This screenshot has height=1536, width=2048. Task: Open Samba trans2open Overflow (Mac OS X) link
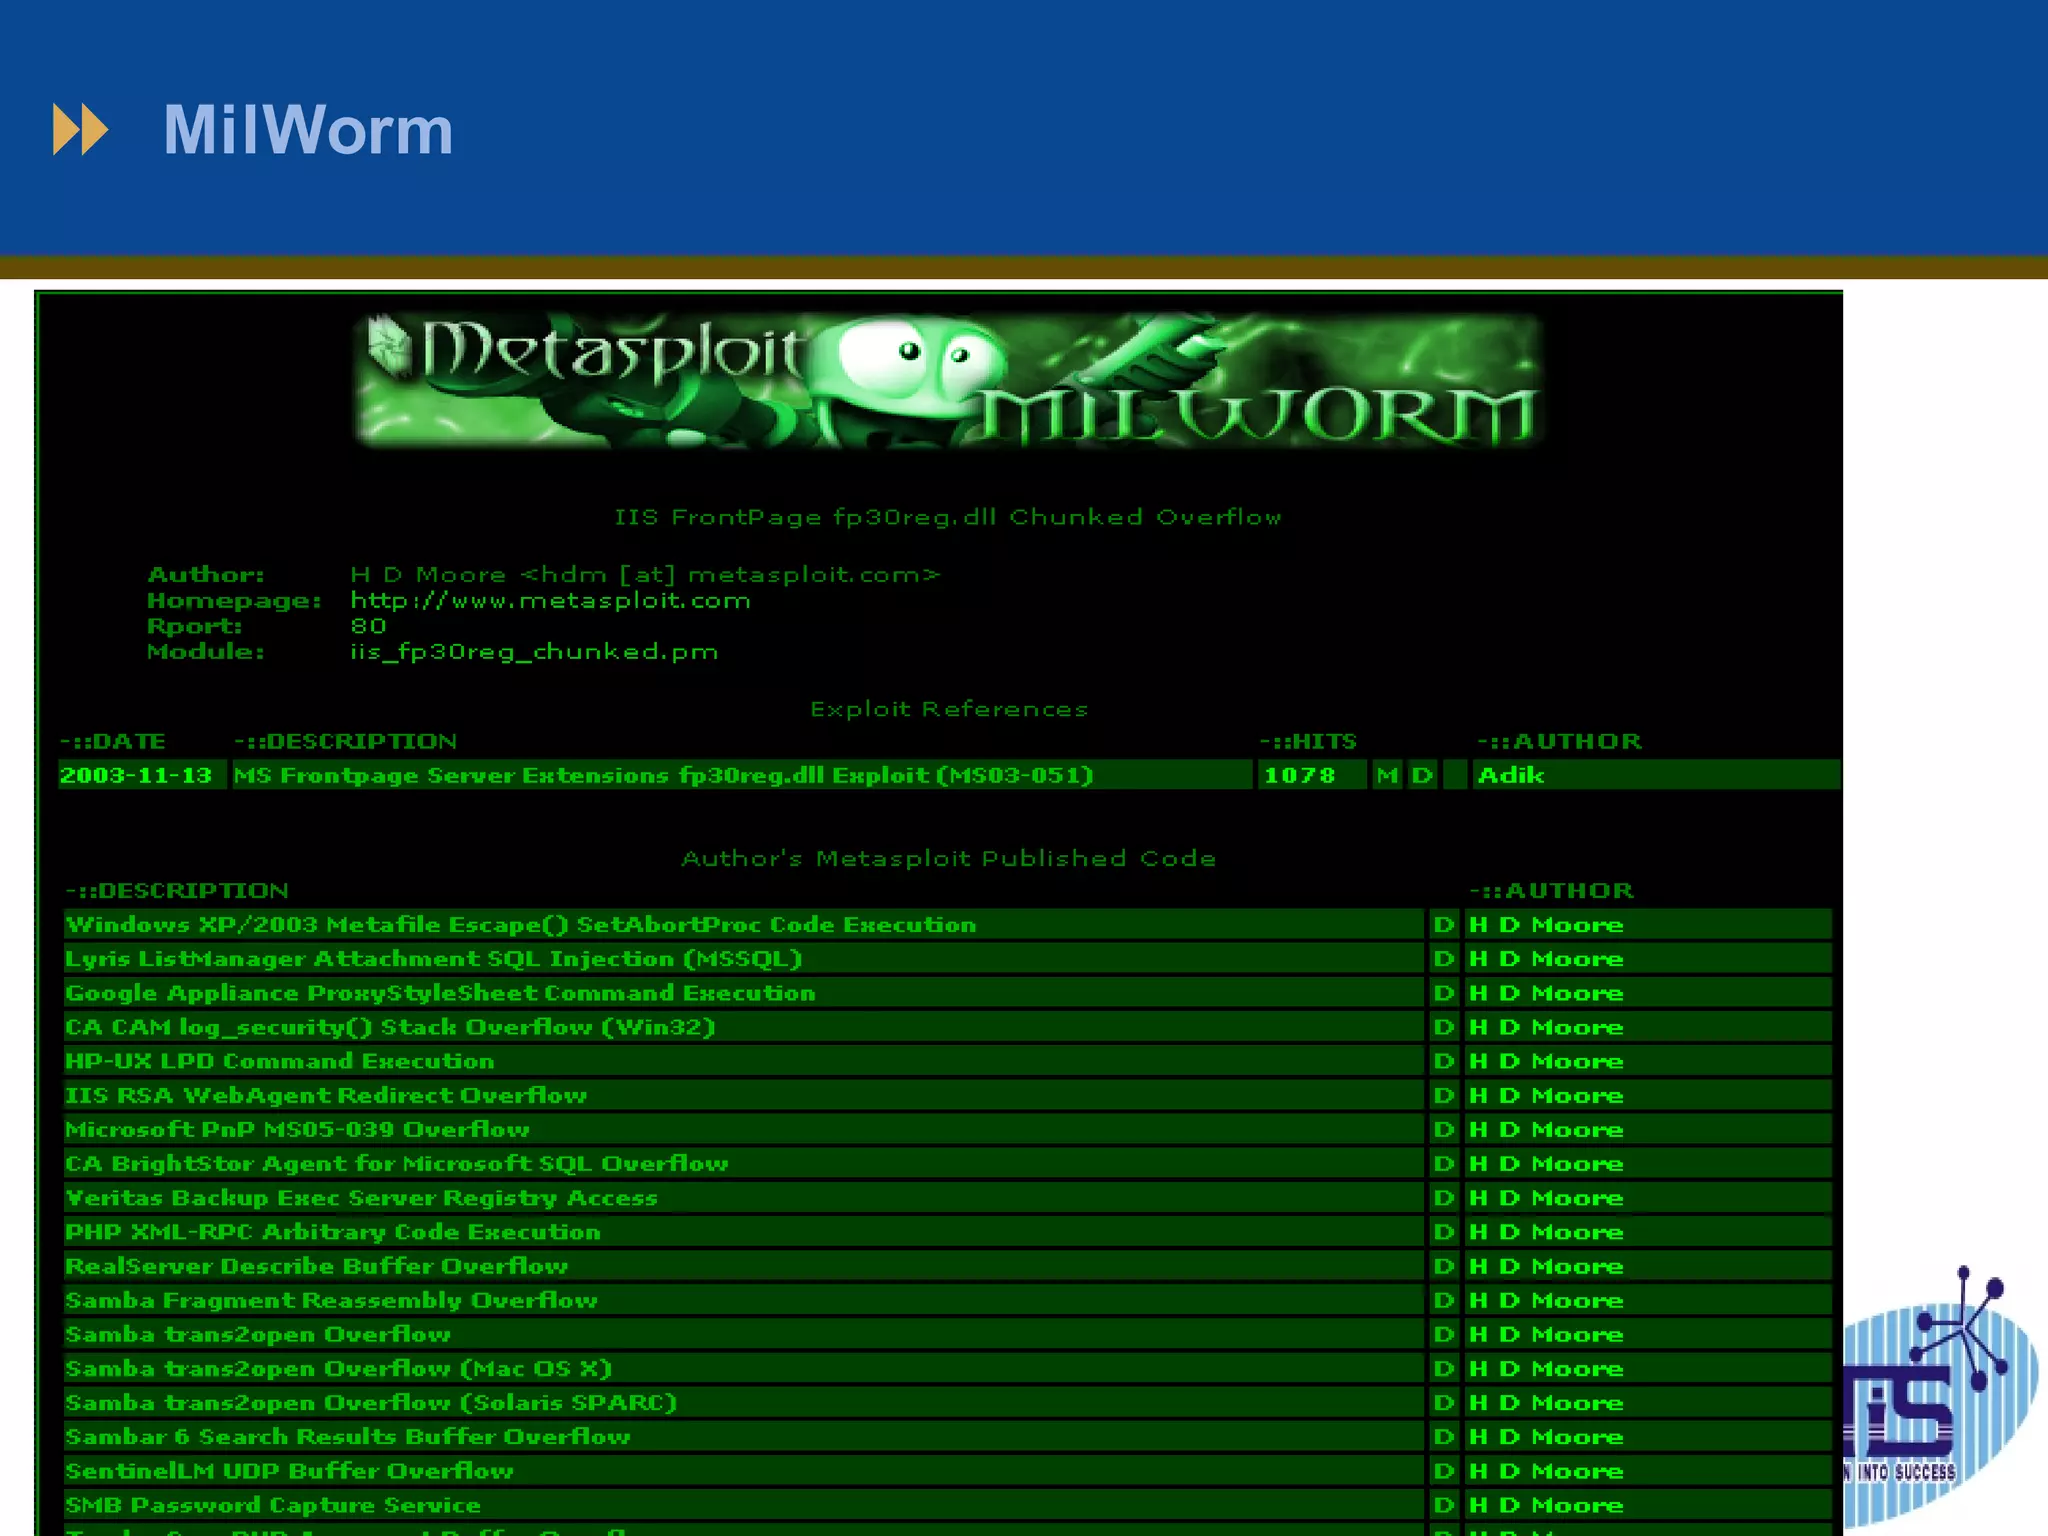tap(338, 1368)
